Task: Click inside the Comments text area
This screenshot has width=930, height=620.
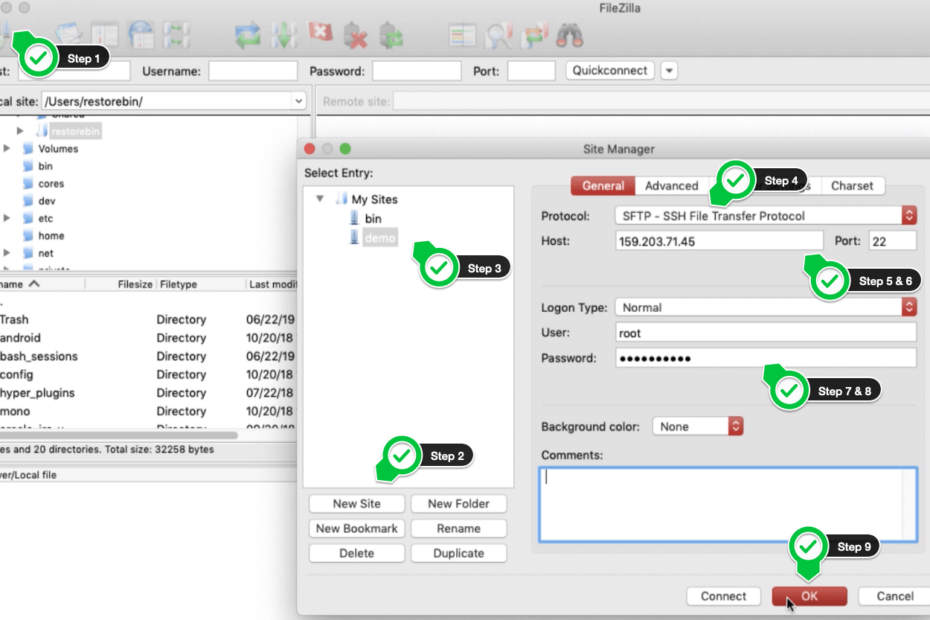Action: (728, 504)
